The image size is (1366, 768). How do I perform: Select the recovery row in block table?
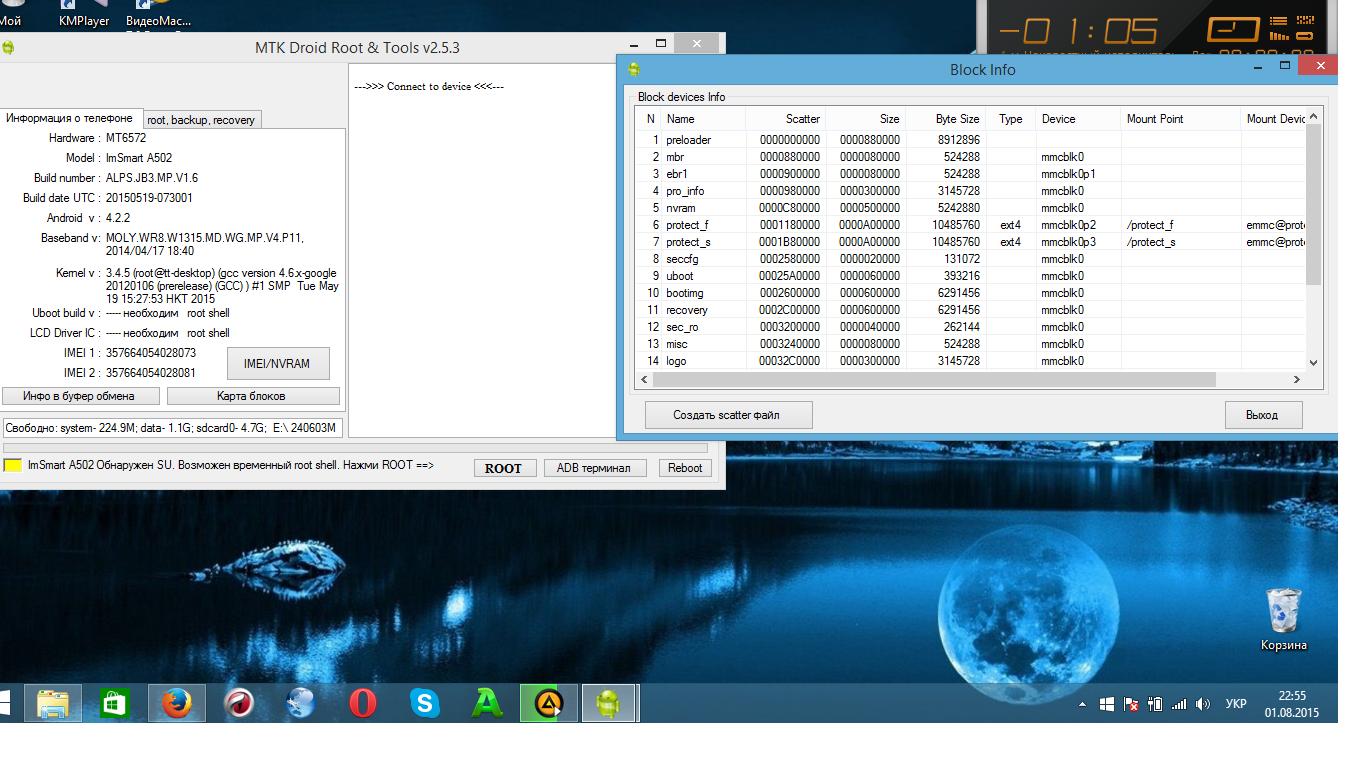tap(686, 310)
